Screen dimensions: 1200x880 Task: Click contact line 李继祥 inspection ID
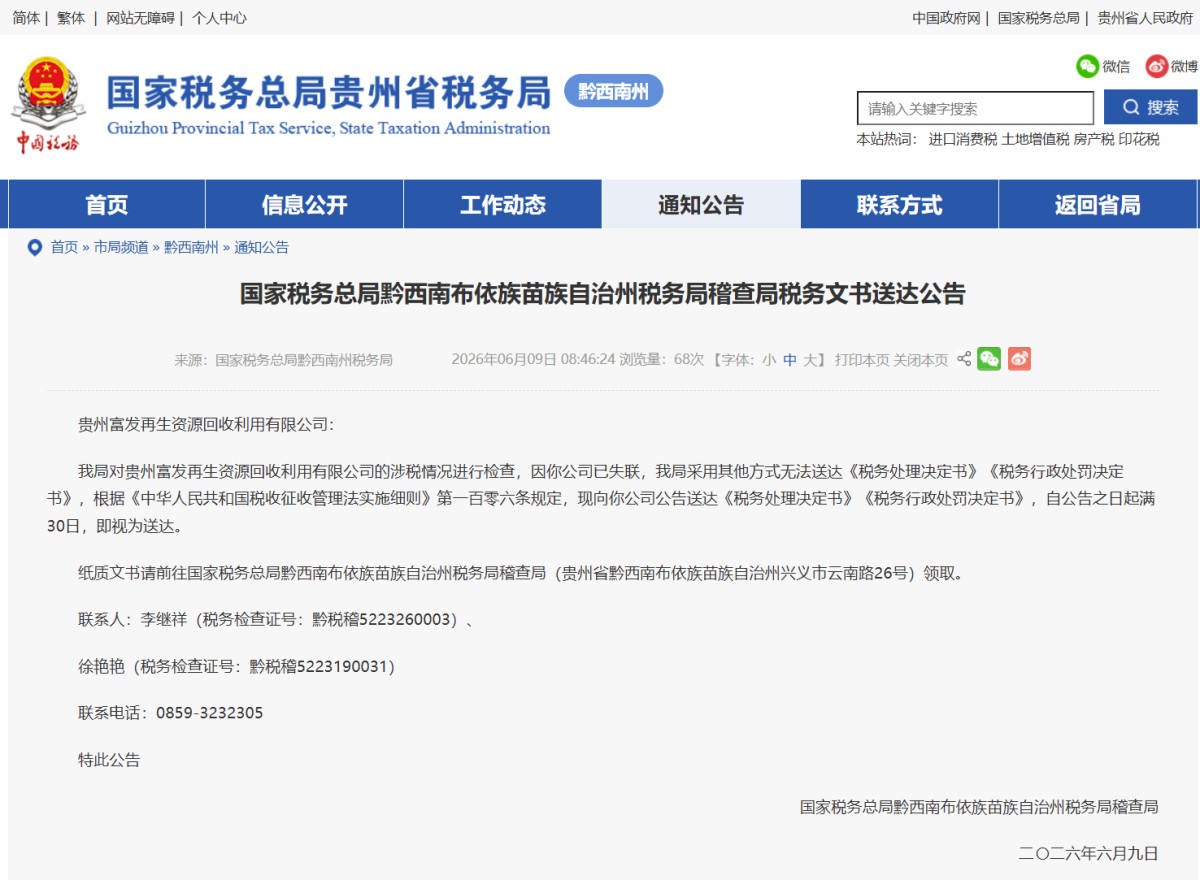tap(276, 619)
